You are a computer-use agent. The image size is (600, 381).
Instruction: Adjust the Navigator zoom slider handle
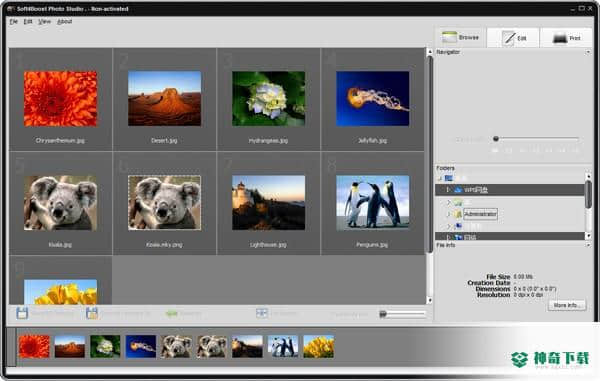pyautogui.click(x=496, y=138)
